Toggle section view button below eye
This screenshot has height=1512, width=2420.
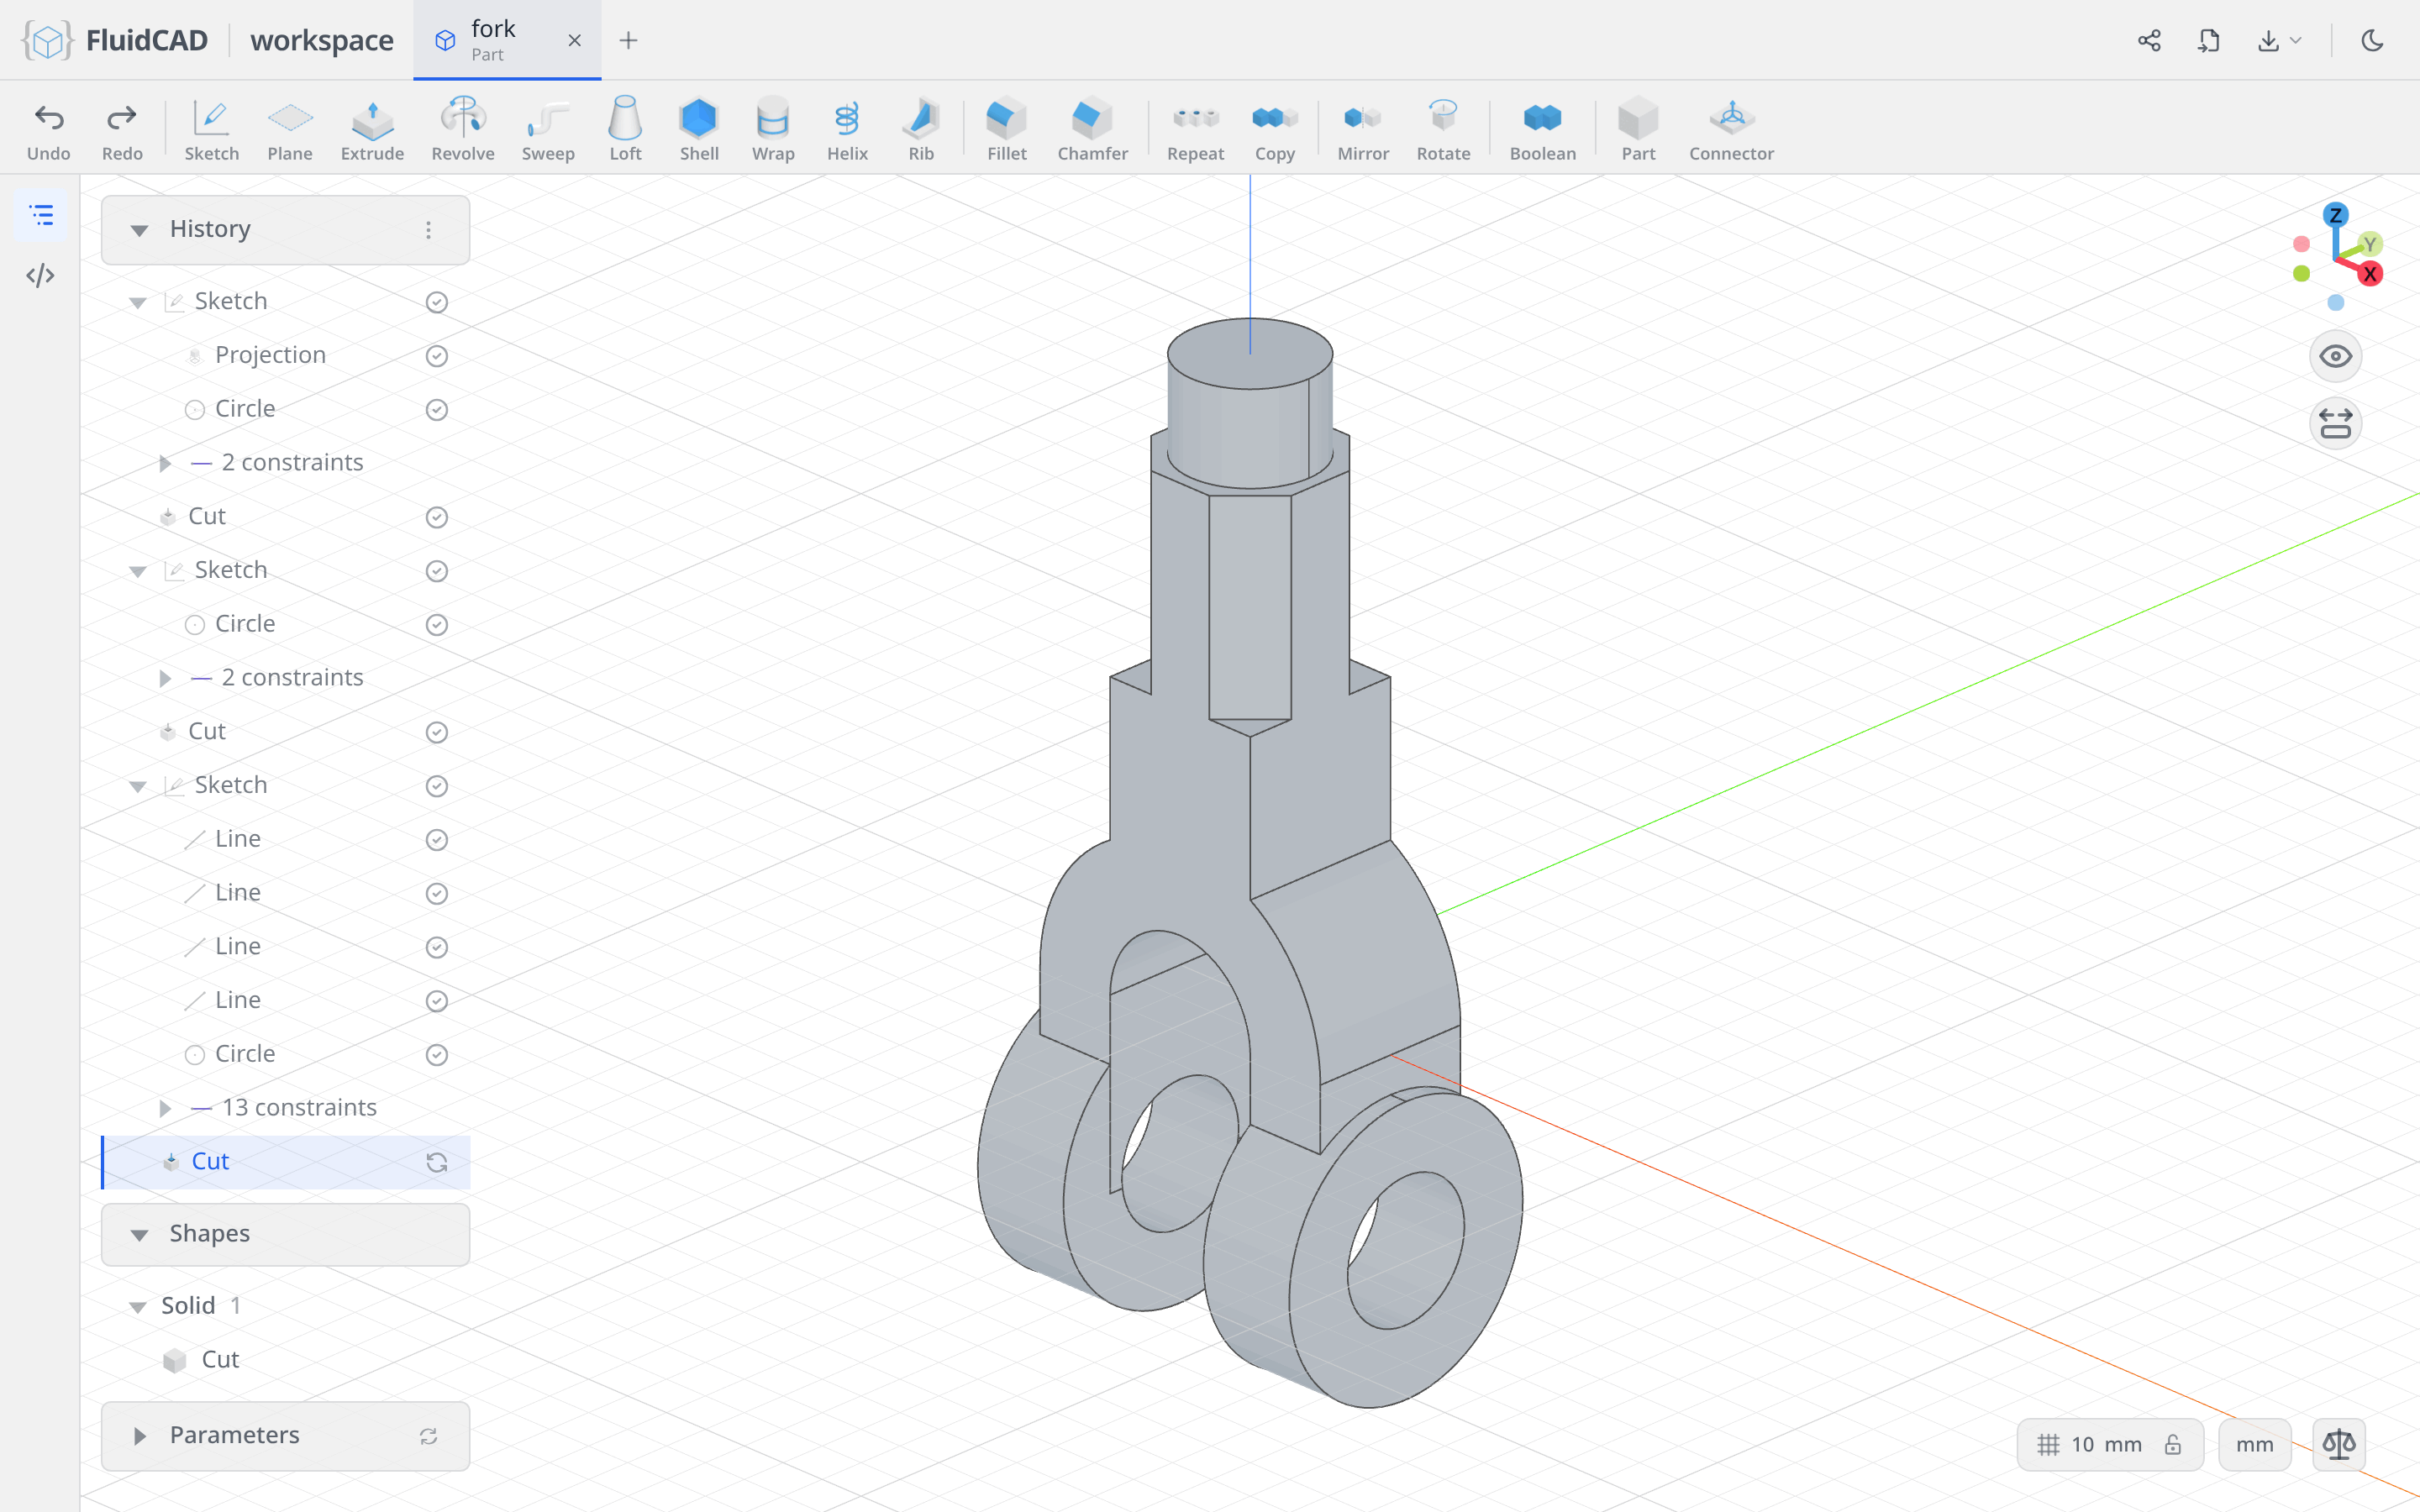pyautogui.click(x=2335, y=423)
